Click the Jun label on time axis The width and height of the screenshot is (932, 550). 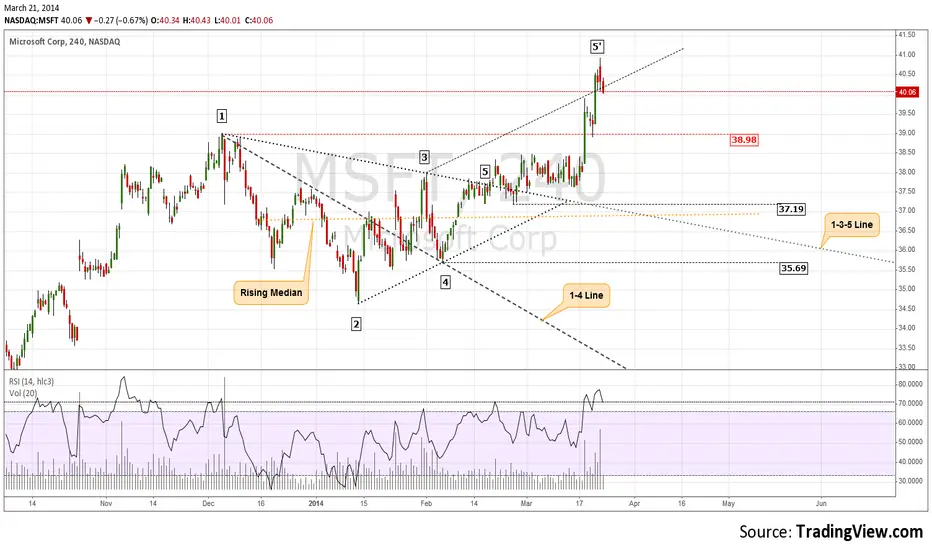(821, 504)
